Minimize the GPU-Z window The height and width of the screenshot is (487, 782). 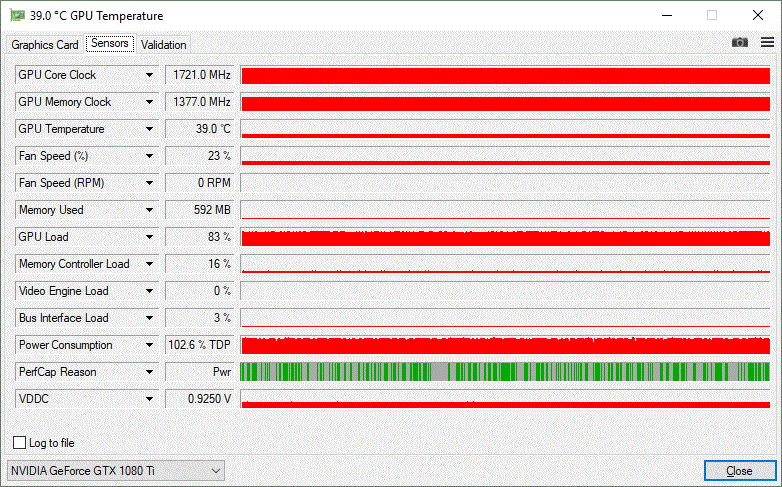[x=665, y=16]
